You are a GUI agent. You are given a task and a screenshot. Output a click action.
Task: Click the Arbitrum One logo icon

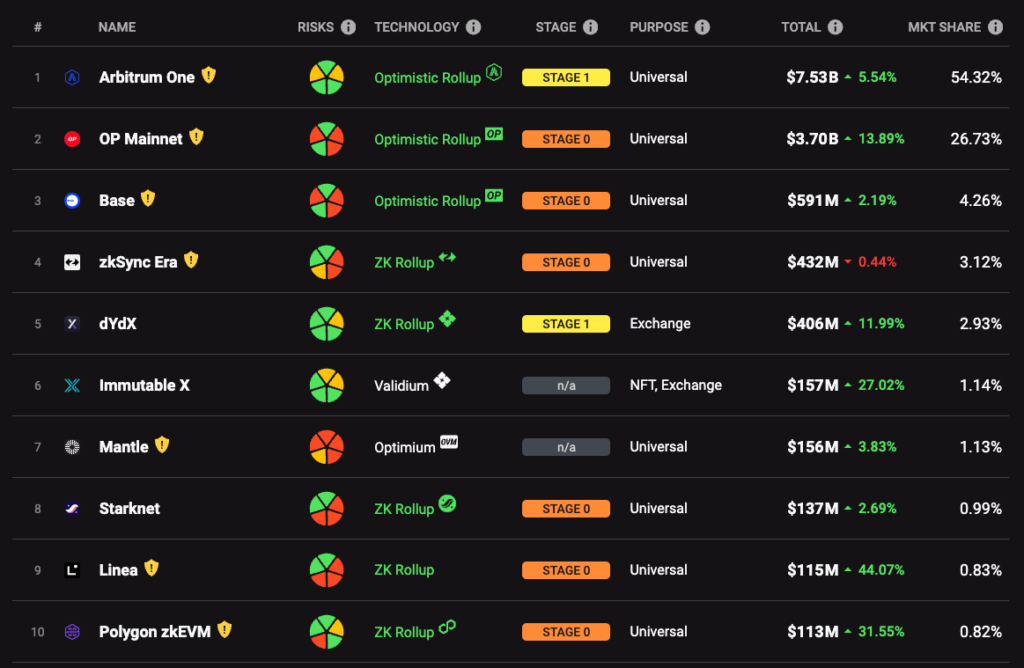(x=72, y=78)
